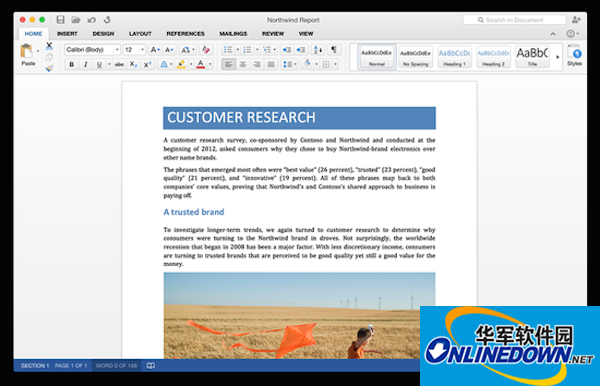Open the REFERENCES tab

pos(186,34)
